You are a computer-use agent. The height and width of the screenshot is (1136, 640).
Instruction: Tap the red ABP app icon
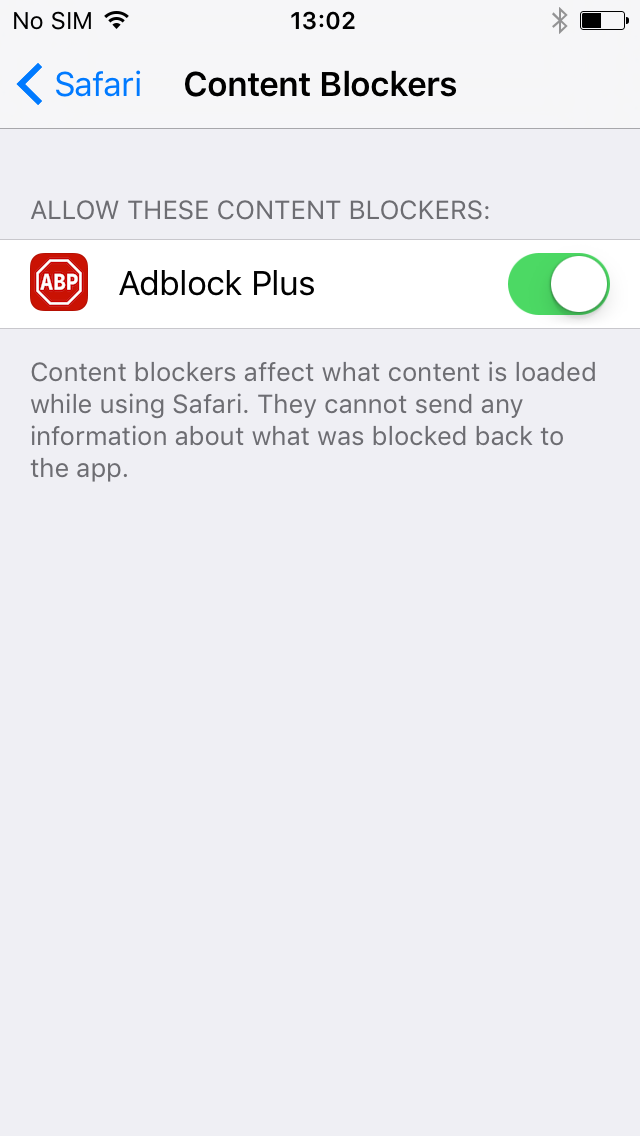[x=59, y=282]
